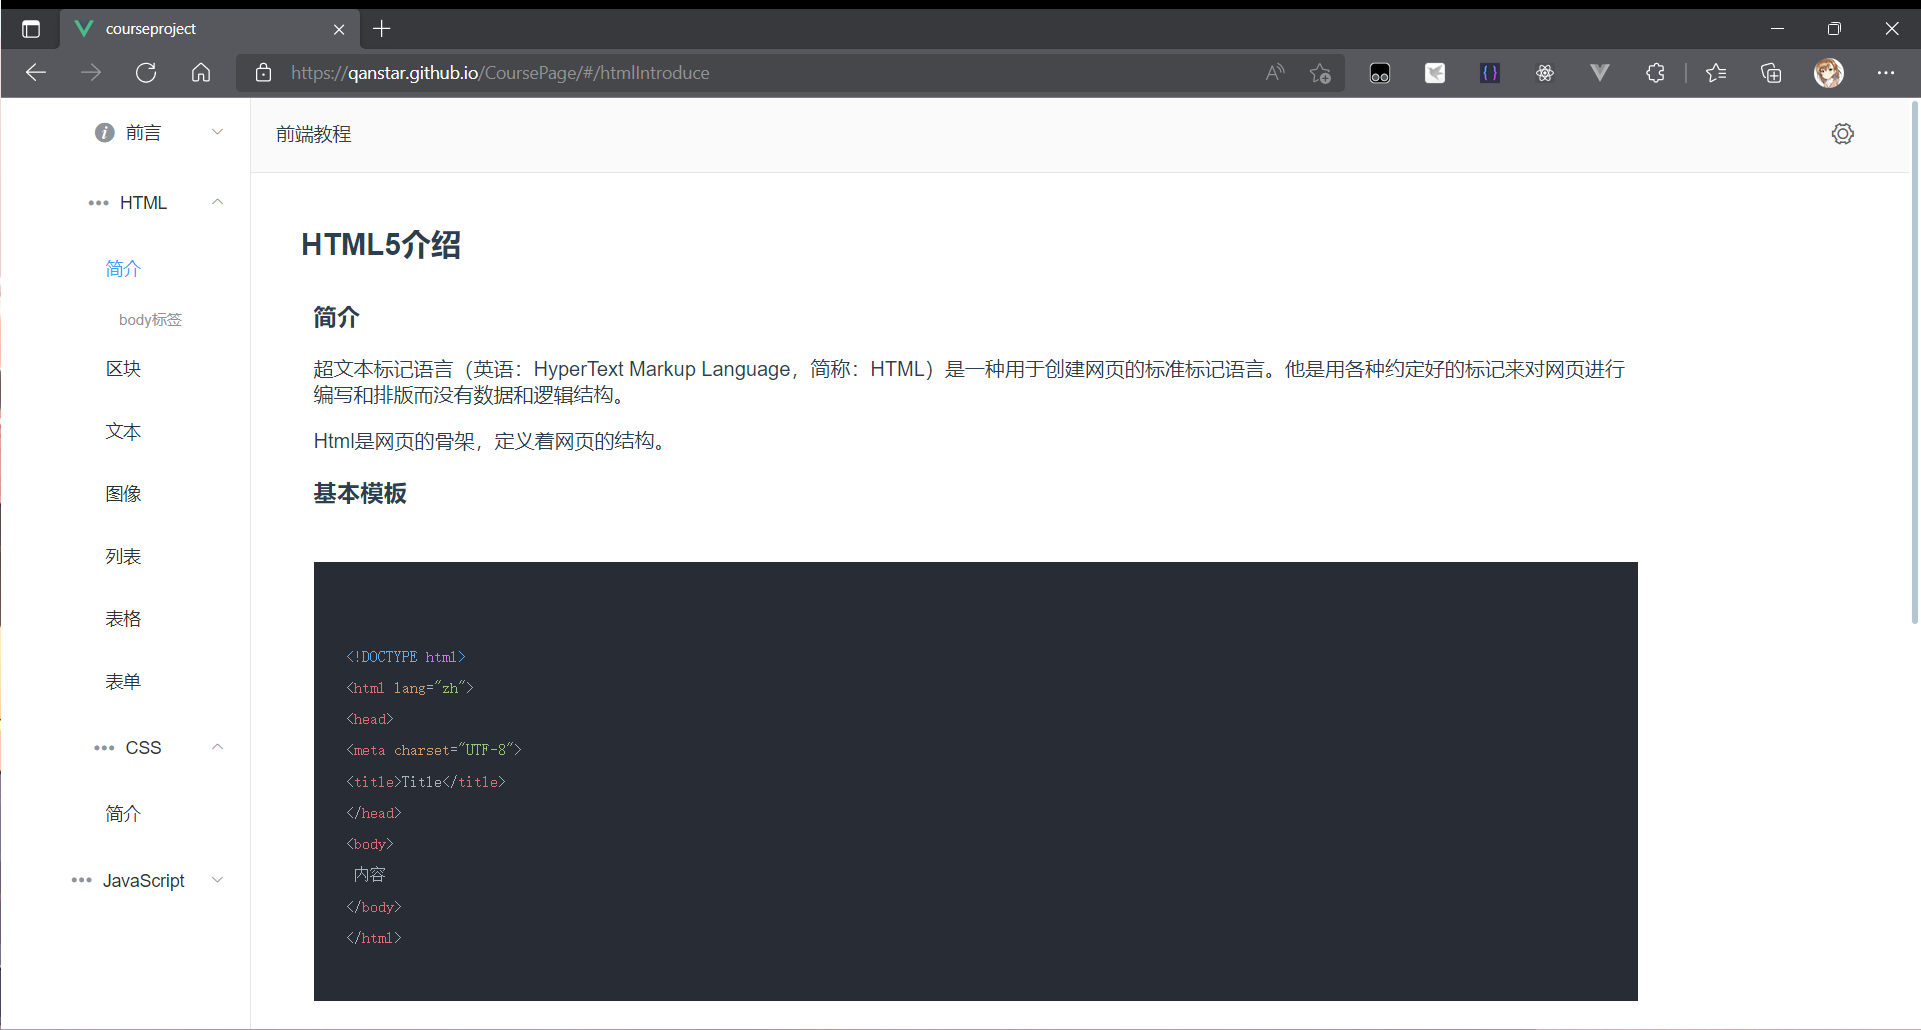This screenshot has width=1921, height=1030.
Task: Expand the JavaScript section in the sidebar
Action: [217, 880]
